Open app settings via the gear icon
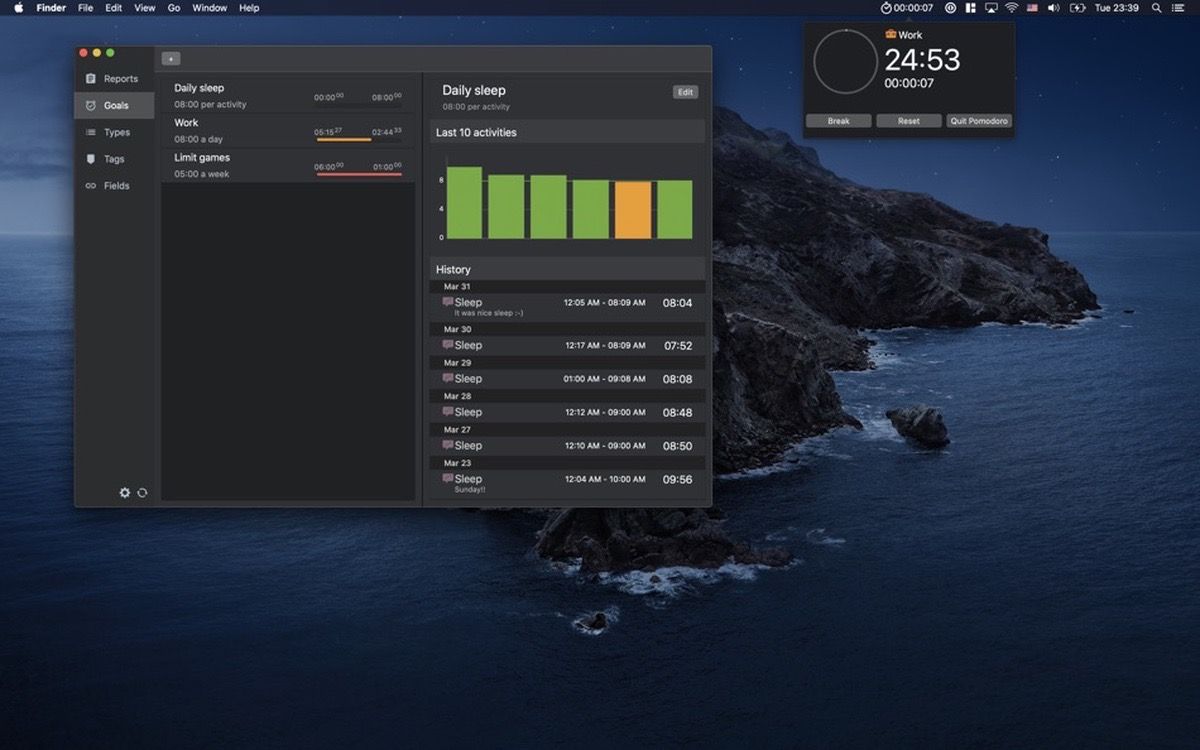The height and width of the screenshot is (750, 1200). 124,492
